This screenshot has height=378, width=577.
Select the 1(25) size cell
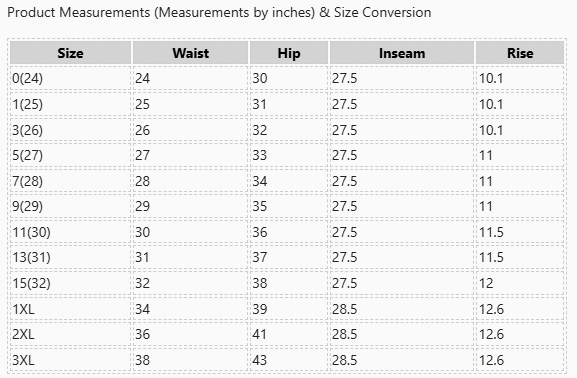(x=70, y=104)
